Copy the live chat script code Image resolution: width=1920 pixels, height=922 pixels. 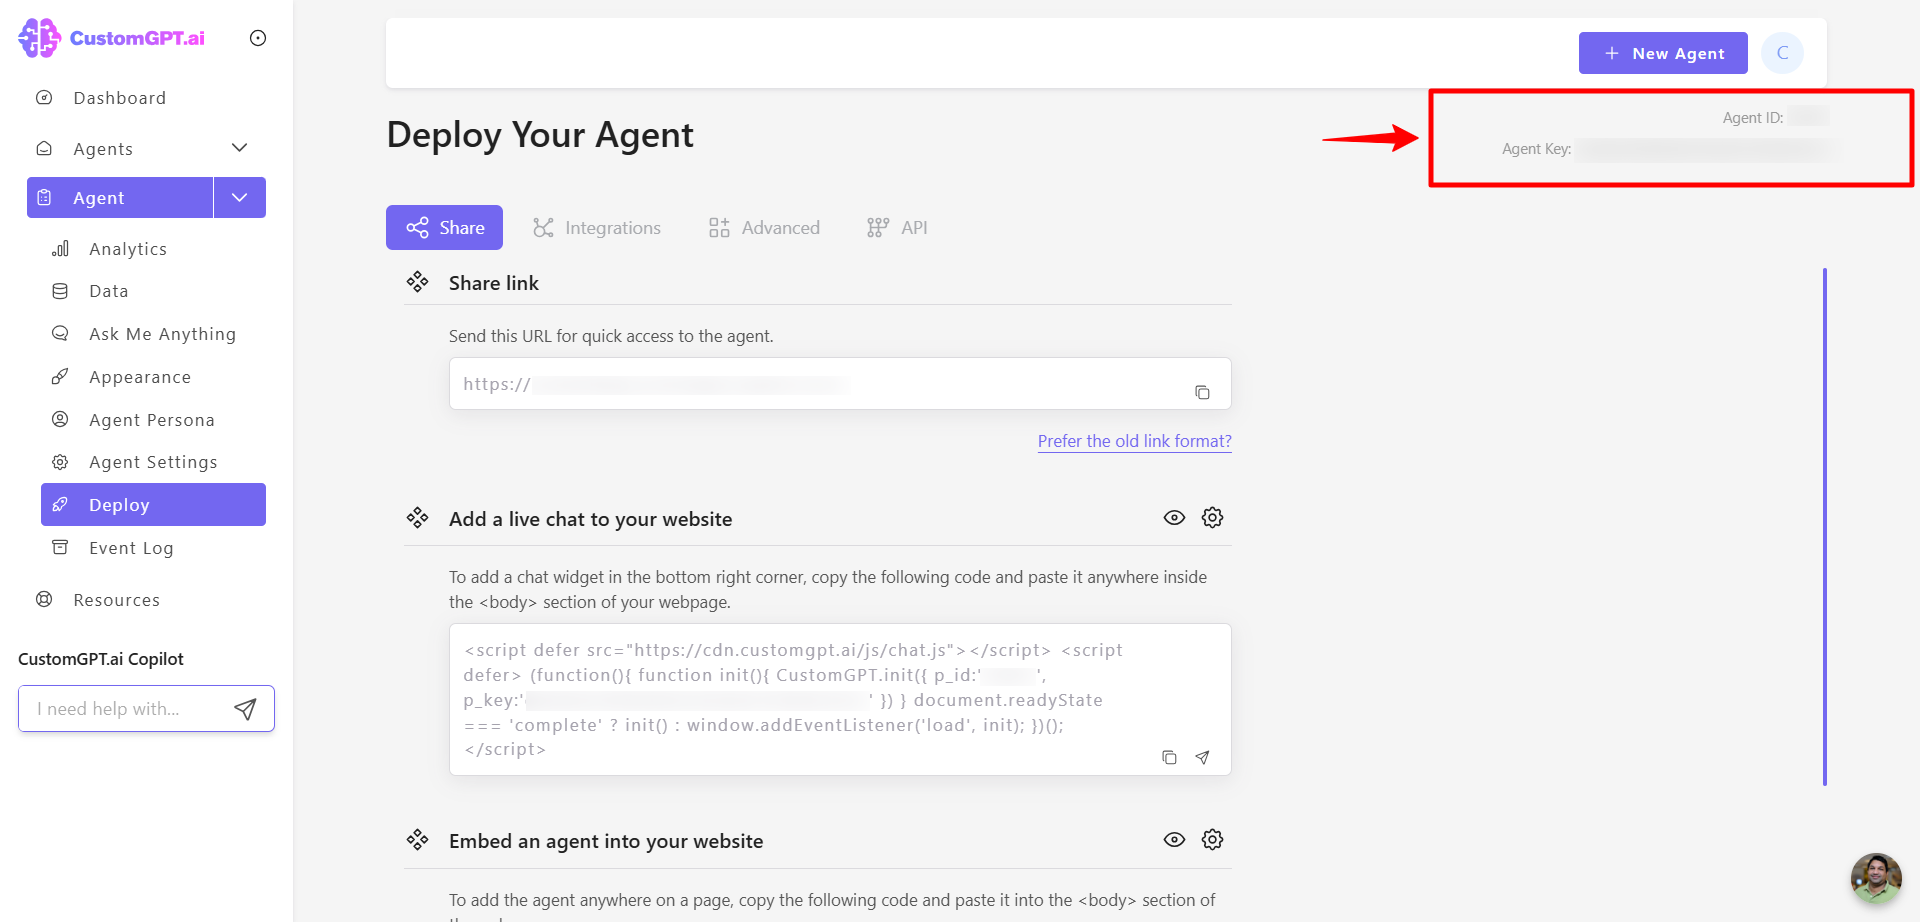[x=1169, y=757]
